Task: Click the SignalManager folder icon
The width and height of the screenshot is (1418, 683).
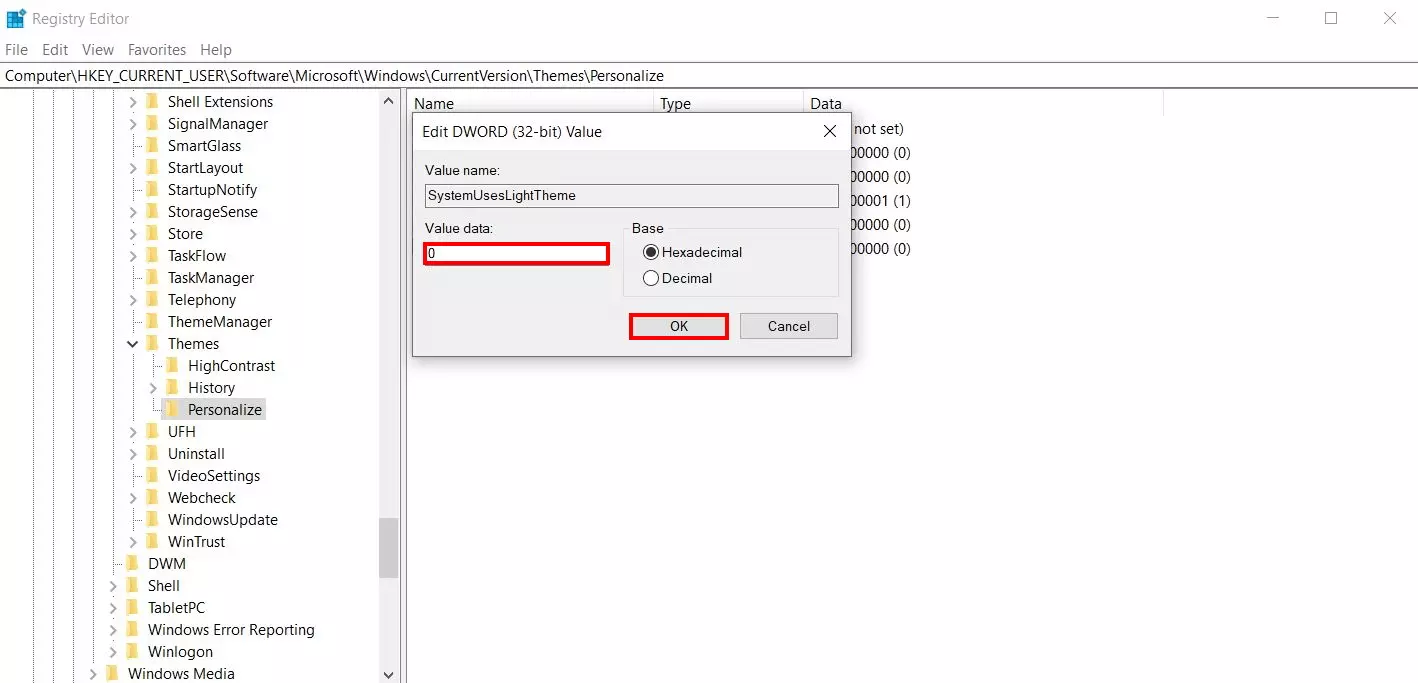Action: click(152, 123)
